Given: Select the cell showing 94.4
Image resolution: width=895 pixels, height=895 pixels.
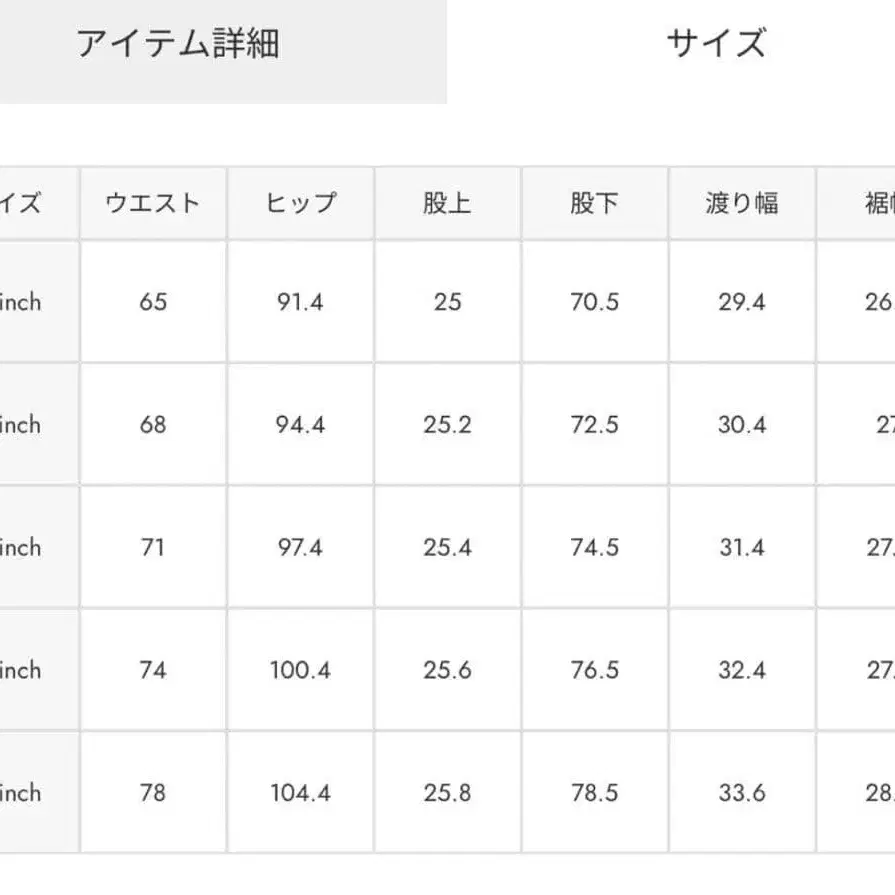Looking at the screenshot, I should [x=300, y=424].
